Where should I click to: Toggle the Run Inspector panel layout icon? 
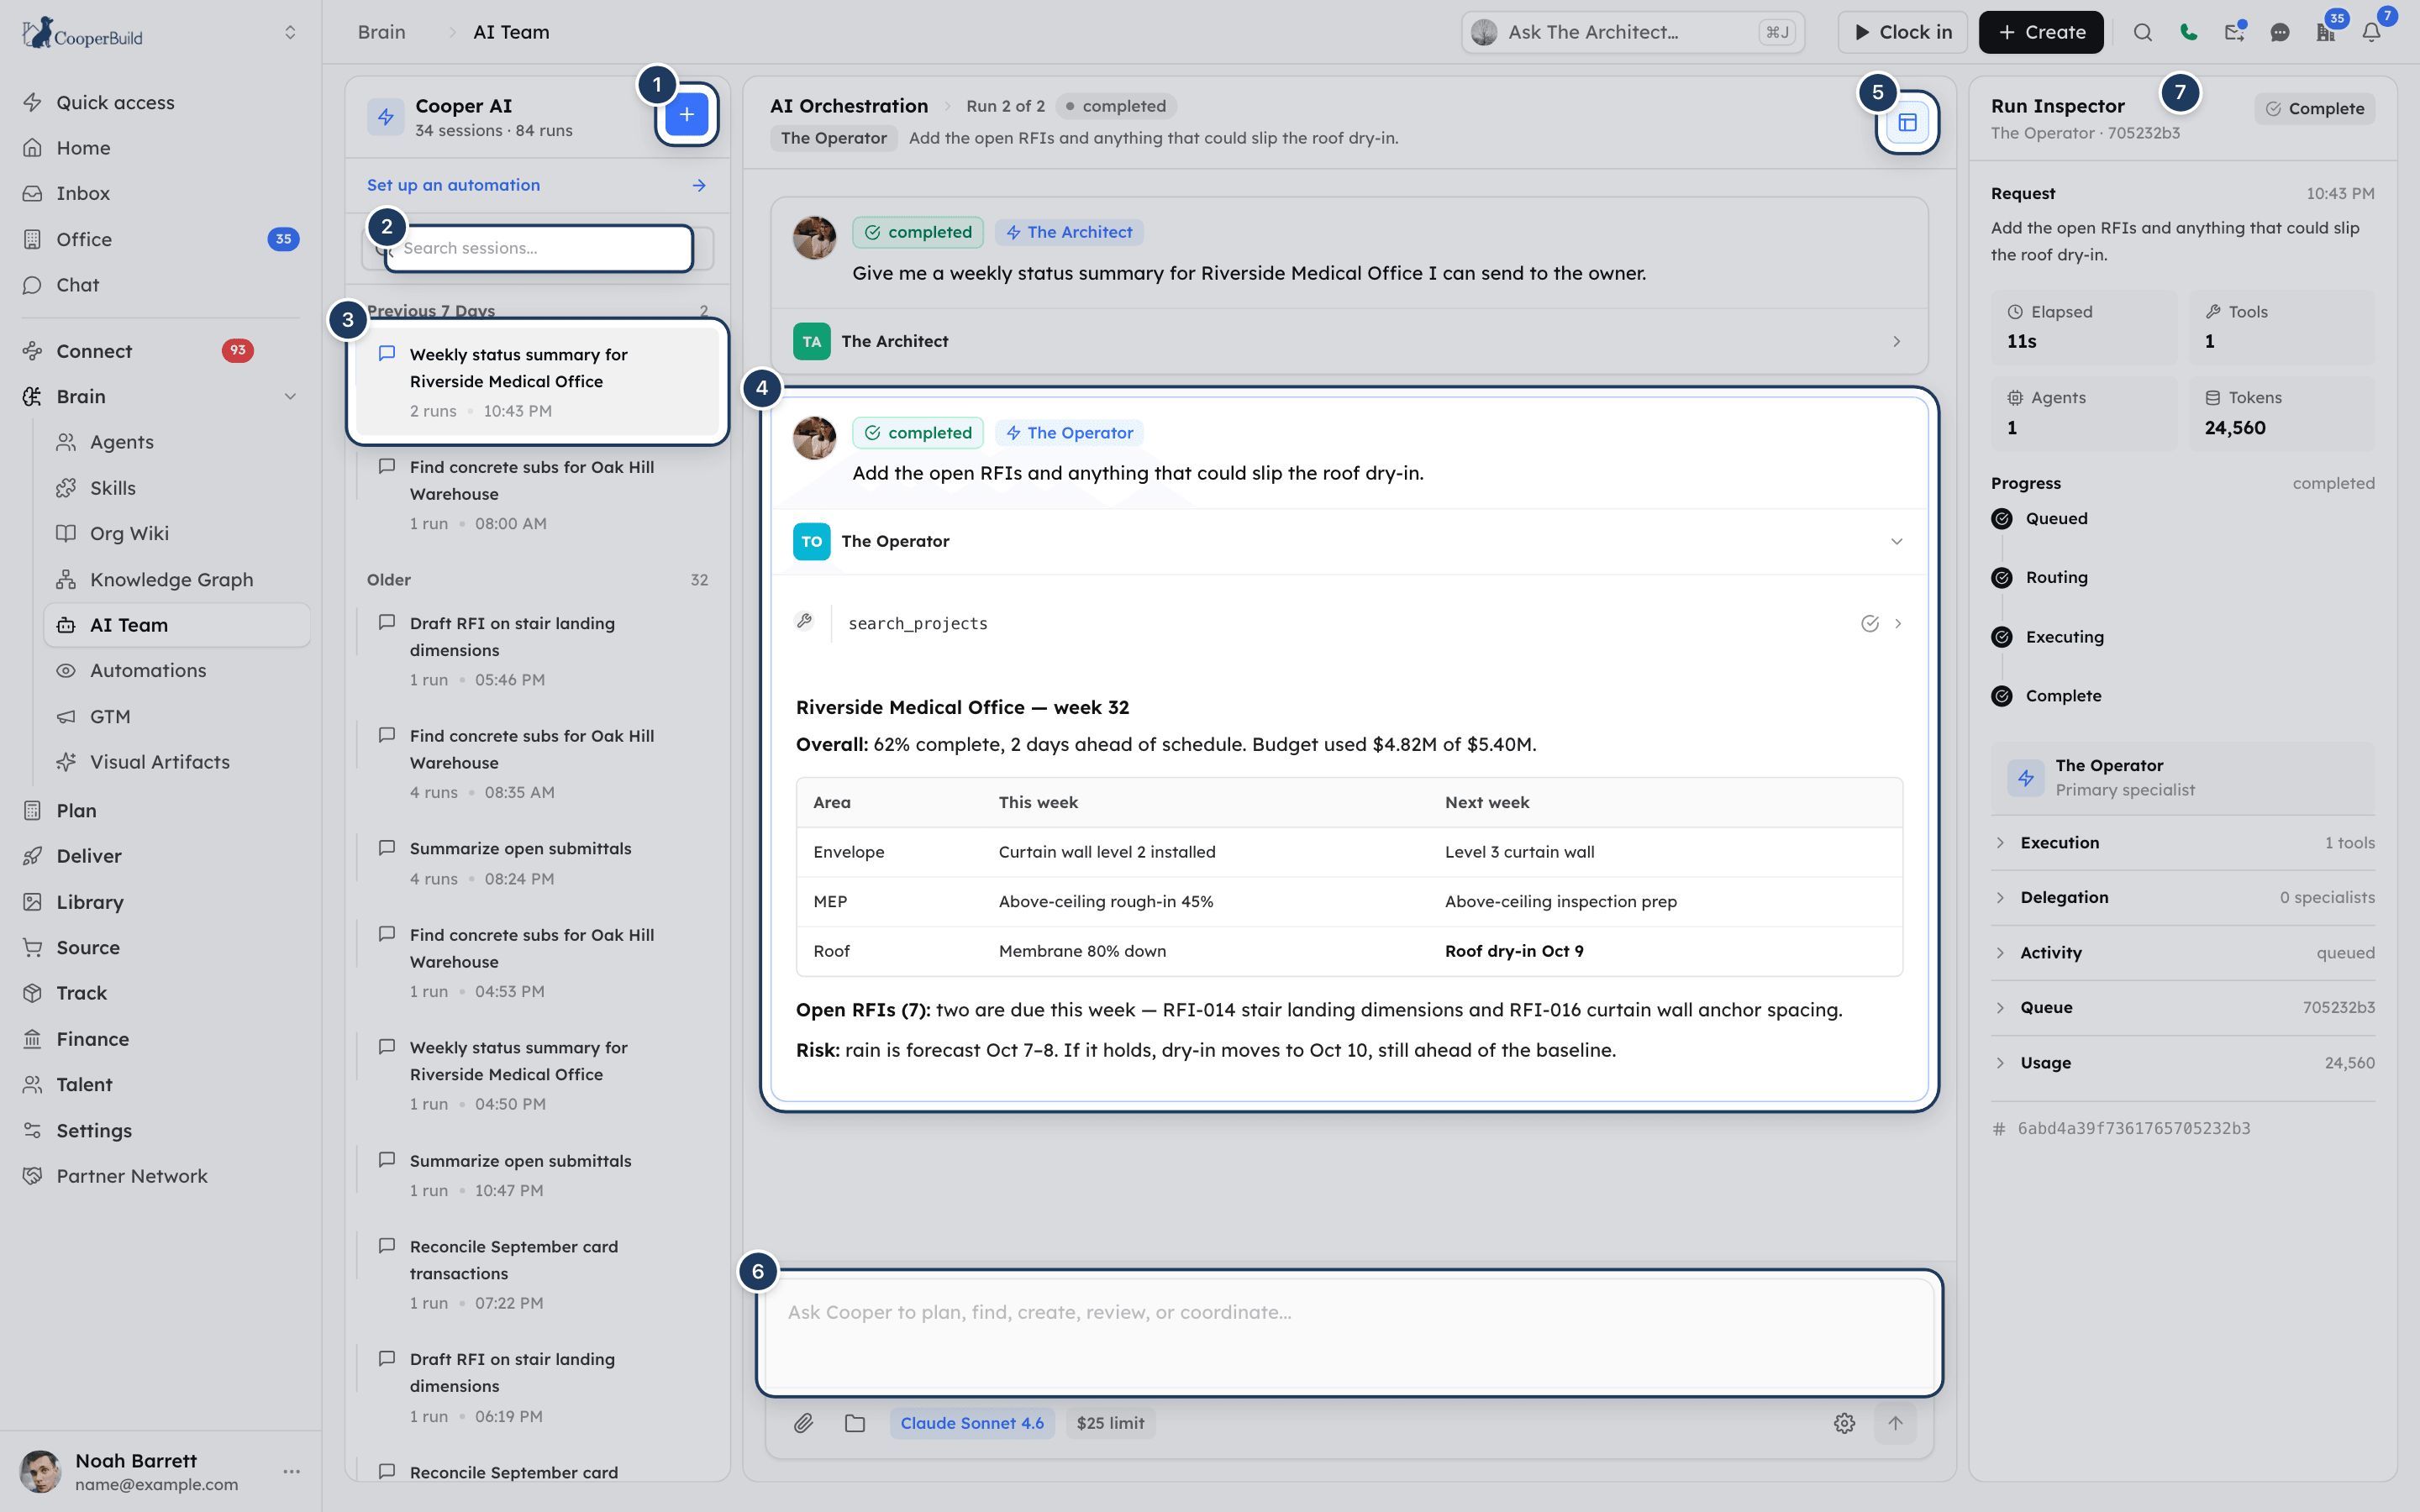(x=1907, y=122)
